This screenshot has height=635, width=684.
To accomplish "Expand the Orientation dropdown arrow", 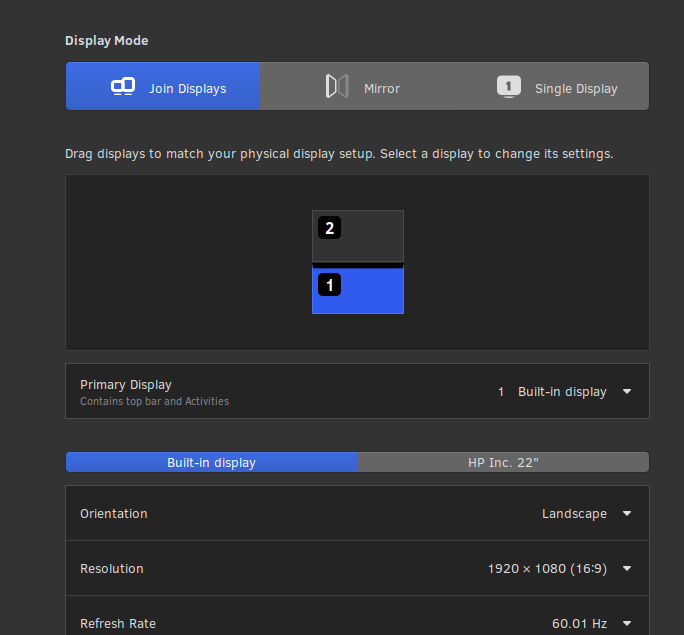I will tap(627, 514).
